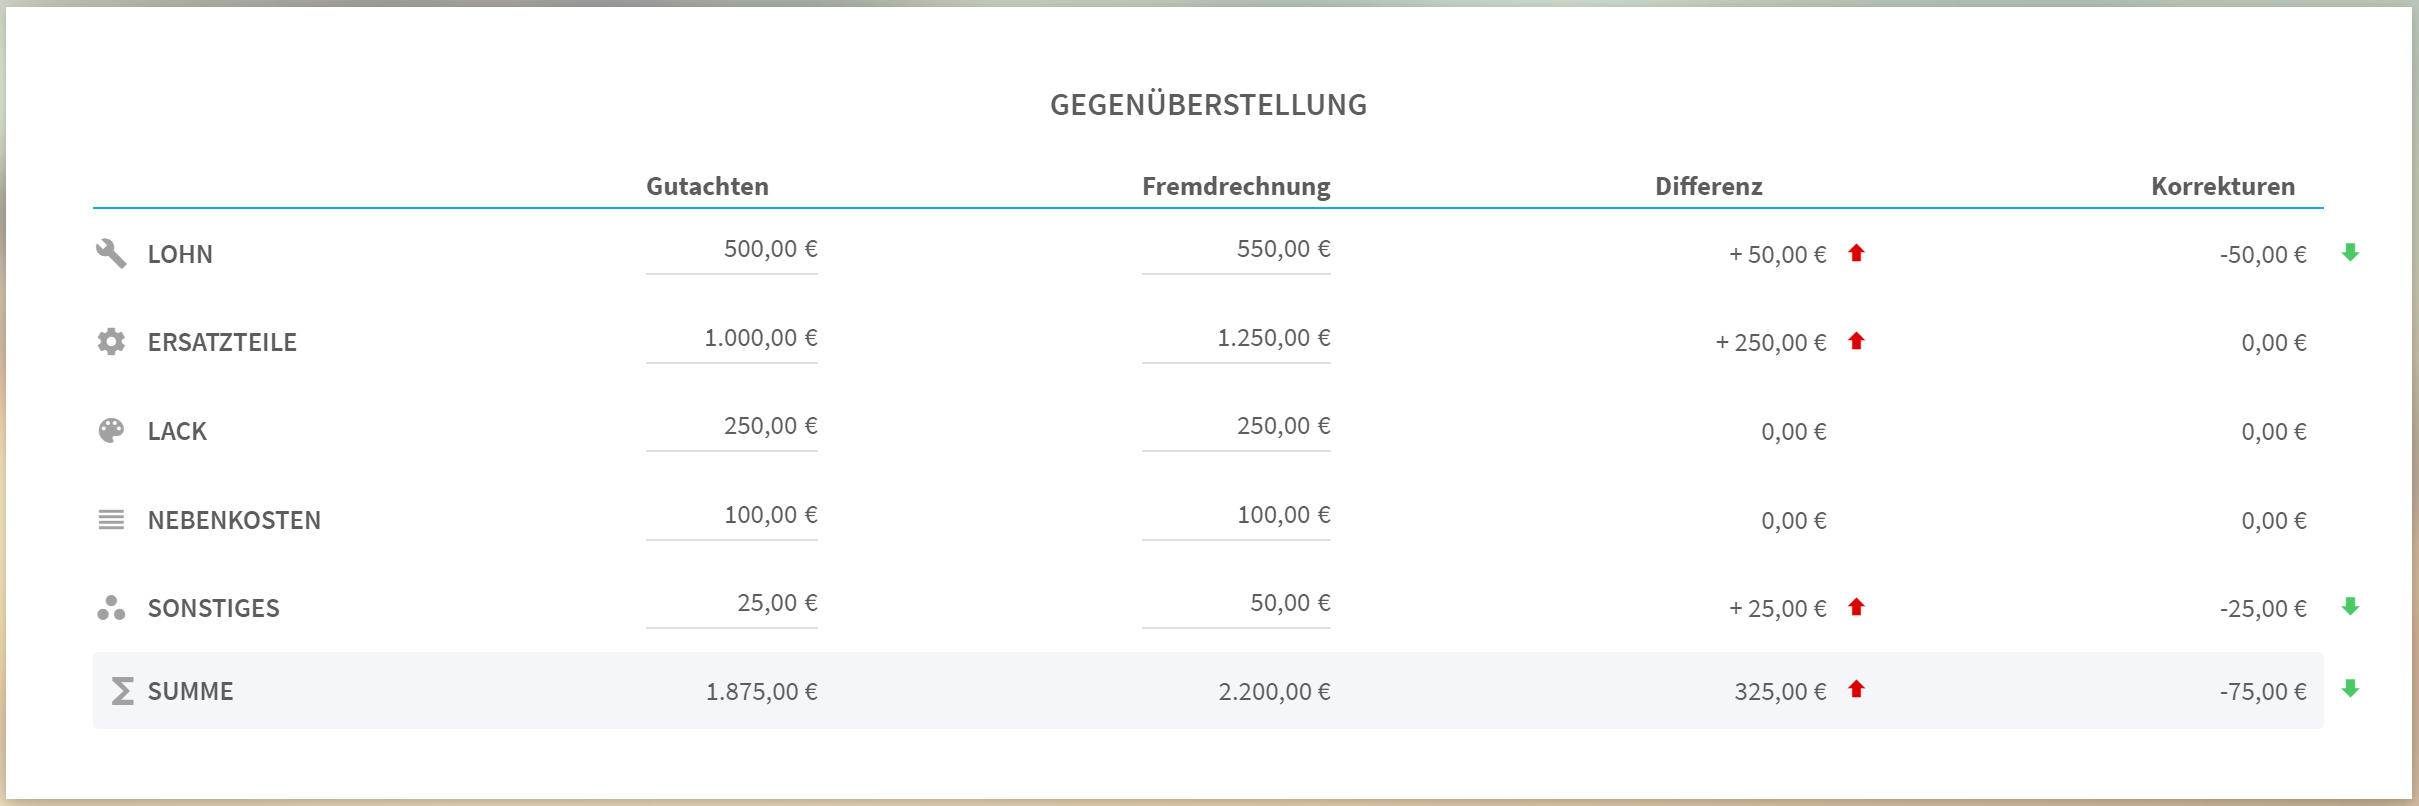This screenshot has height=806, width=2419.
Task: Click red up arrow in ERSATZTEILE row
Action: click(1856, 341)
